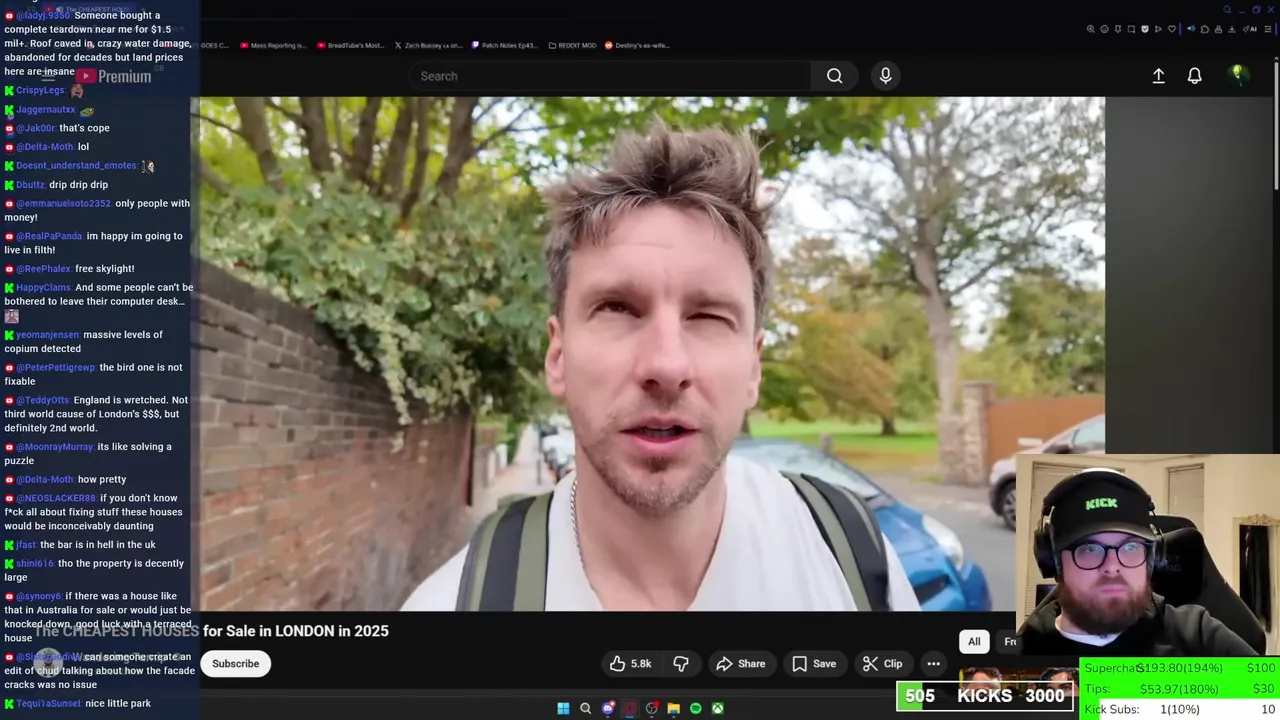Share the video
1280x720 pixels.
point(741,664)
